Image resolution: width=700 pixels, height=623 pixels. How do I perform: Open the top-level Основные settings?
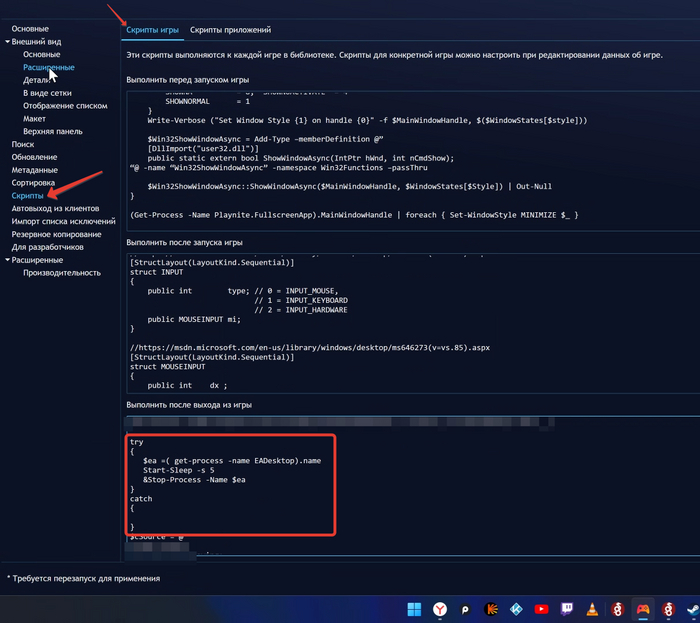click(30, 29)
